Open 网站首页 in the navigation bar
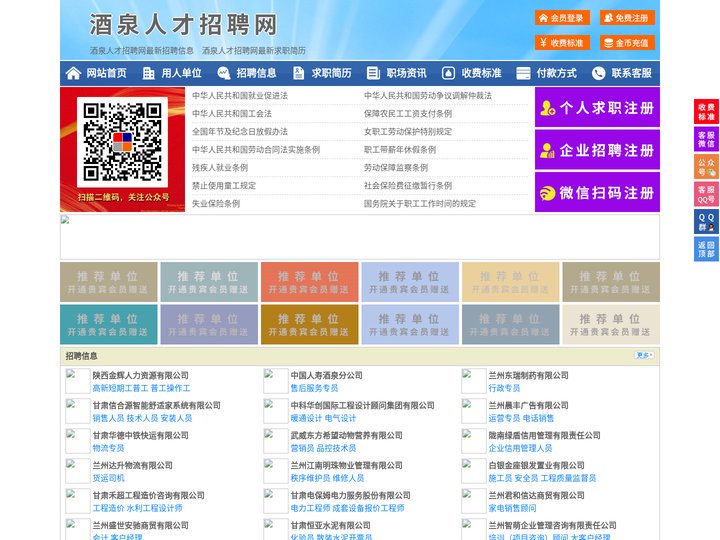 (x=107, y=73)
